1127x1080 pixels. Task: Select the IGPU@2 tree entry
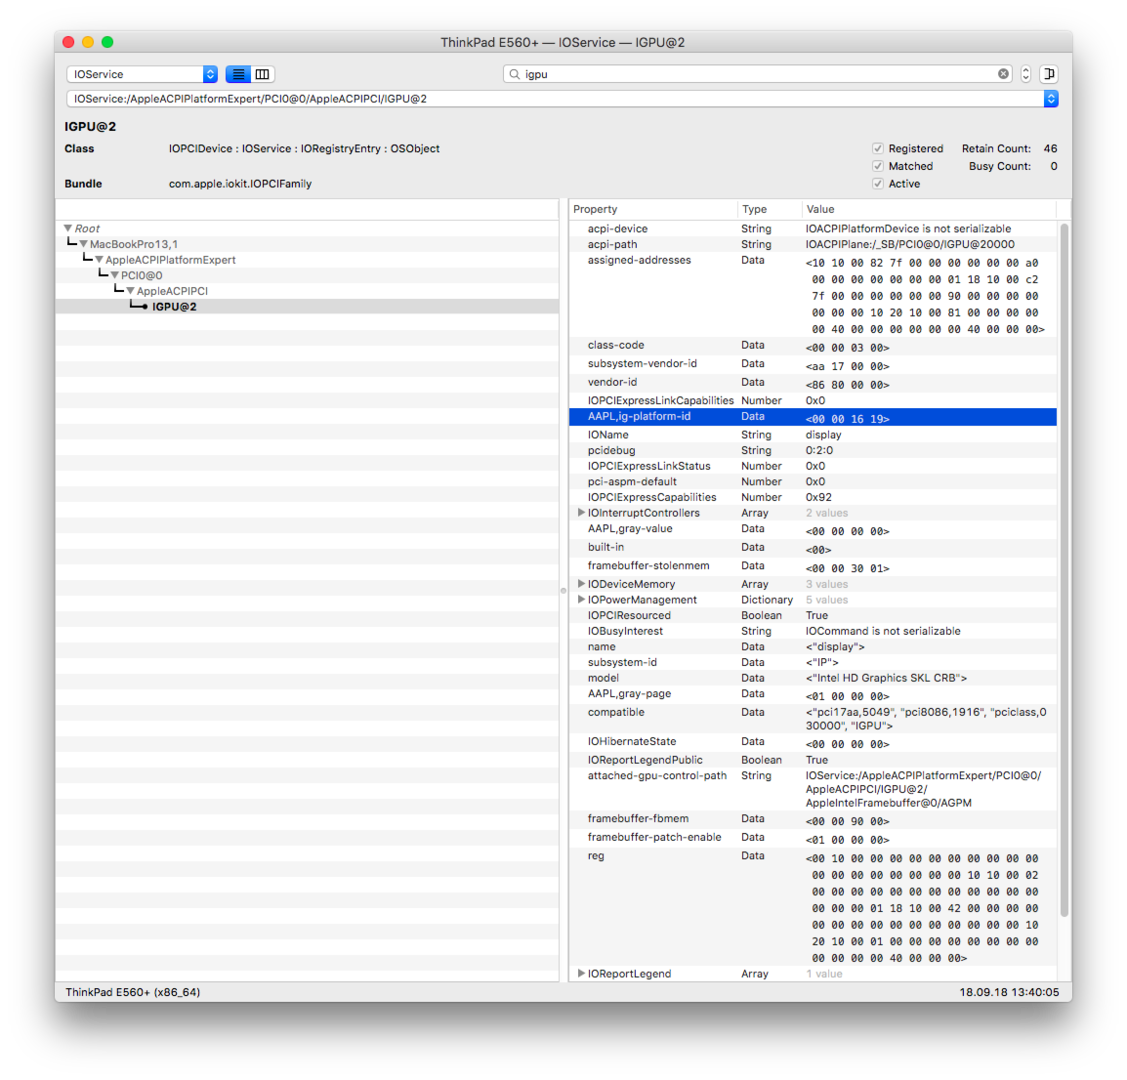pyautogui.click(x=307, y=307)
